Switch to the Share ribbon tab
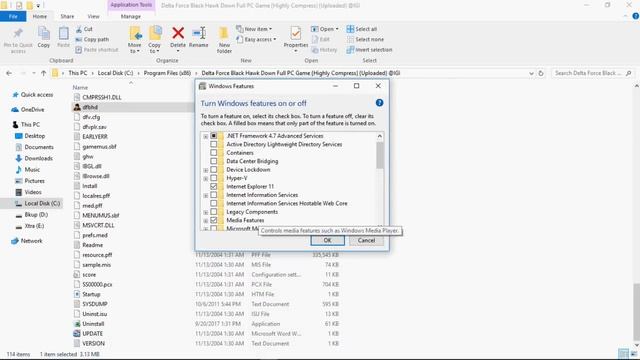 click(x=67, y=16)
